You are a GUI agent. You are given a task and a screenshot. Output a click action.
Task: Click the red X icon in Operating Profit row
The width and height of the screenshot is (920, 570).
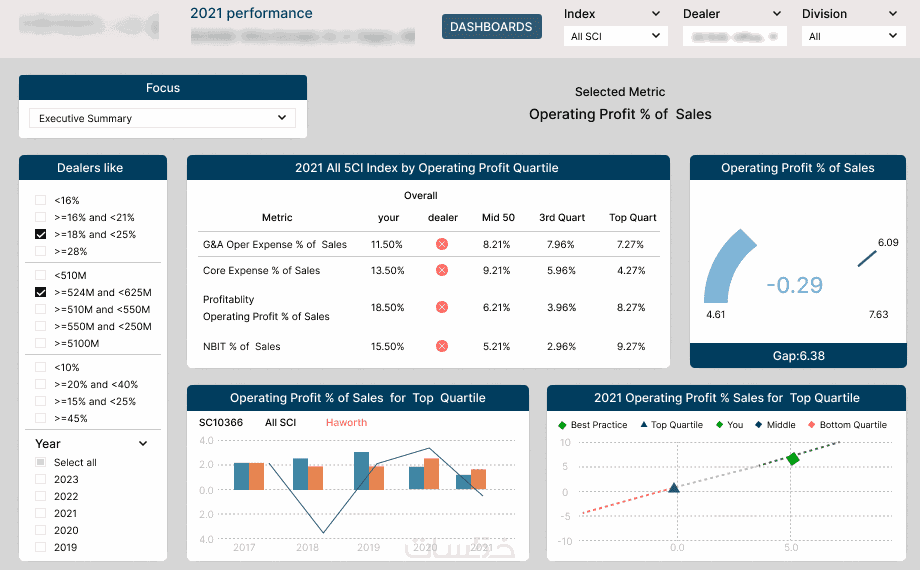pyautogui.click(x=442, y=307)
